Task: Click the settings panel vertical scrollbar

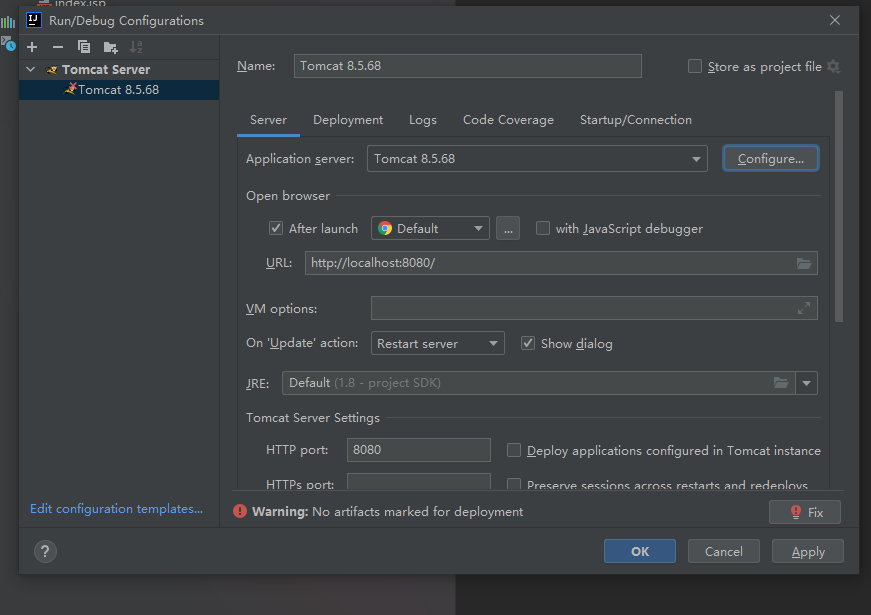Action: (x=839, y=207)
